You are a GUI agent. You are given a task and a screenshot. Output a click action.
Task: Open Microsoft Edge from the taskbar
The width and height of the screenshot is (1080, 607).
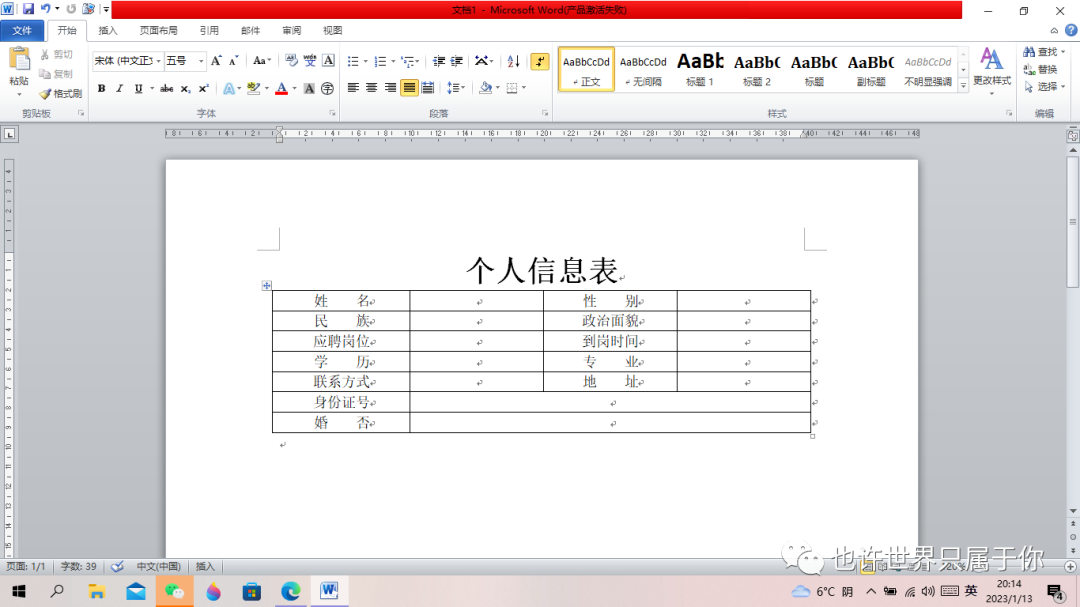click(x=290, y=591)
